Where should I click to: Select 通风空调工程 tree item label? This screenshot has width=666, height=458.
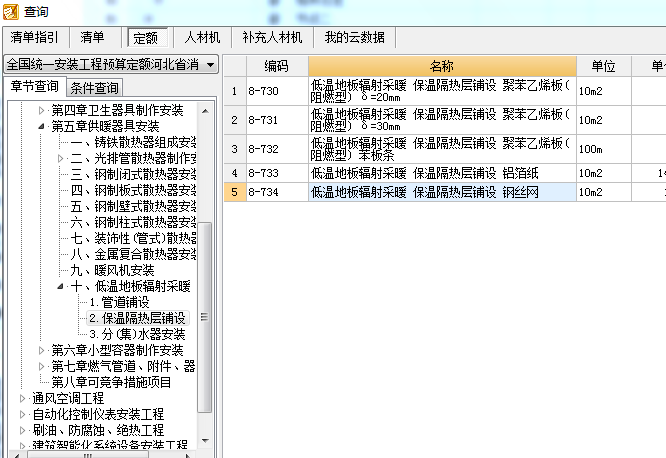click(x=68, y=399)
